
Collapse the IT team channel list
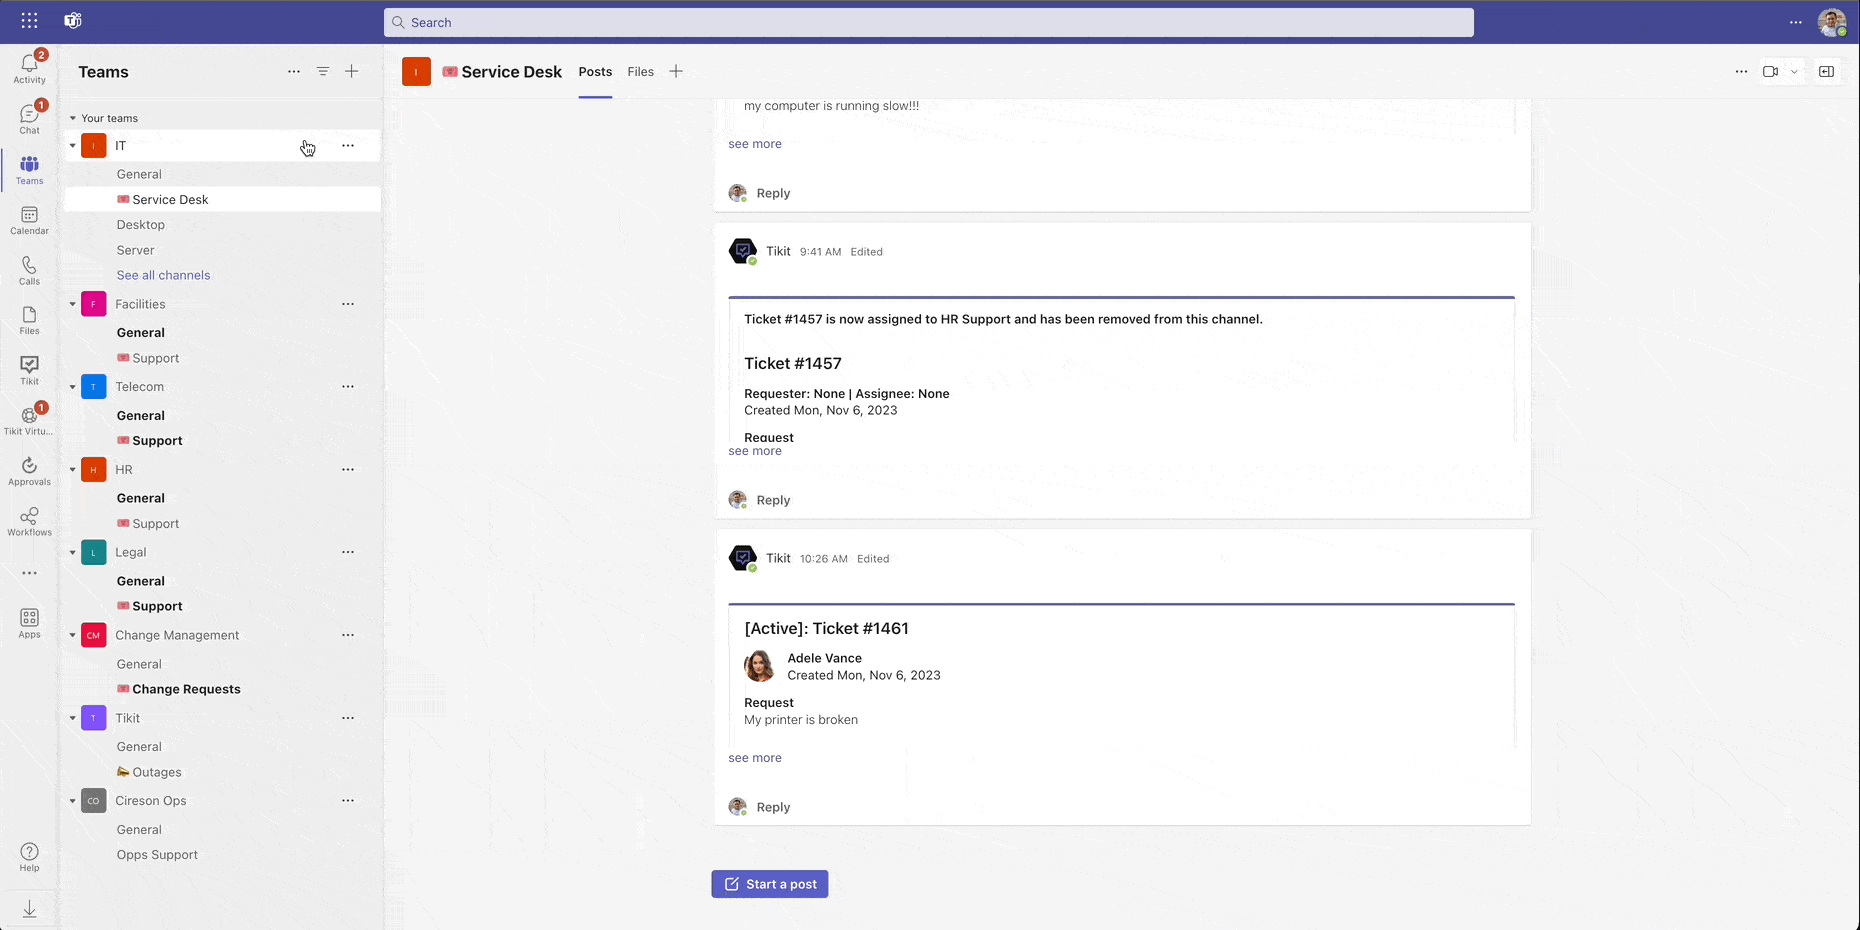[x=73, y=146]
